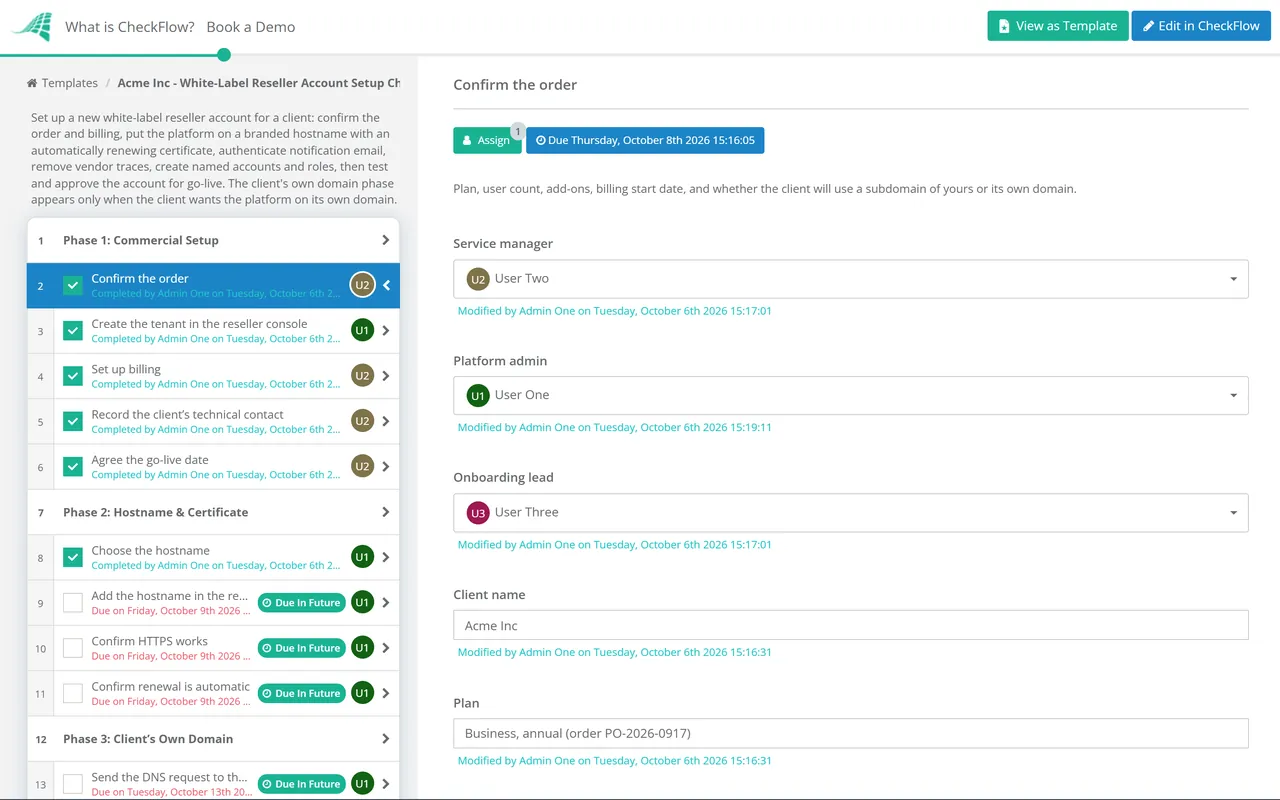
Task: Open the Onboarding lead dropdown
Action: pos(851,513)
